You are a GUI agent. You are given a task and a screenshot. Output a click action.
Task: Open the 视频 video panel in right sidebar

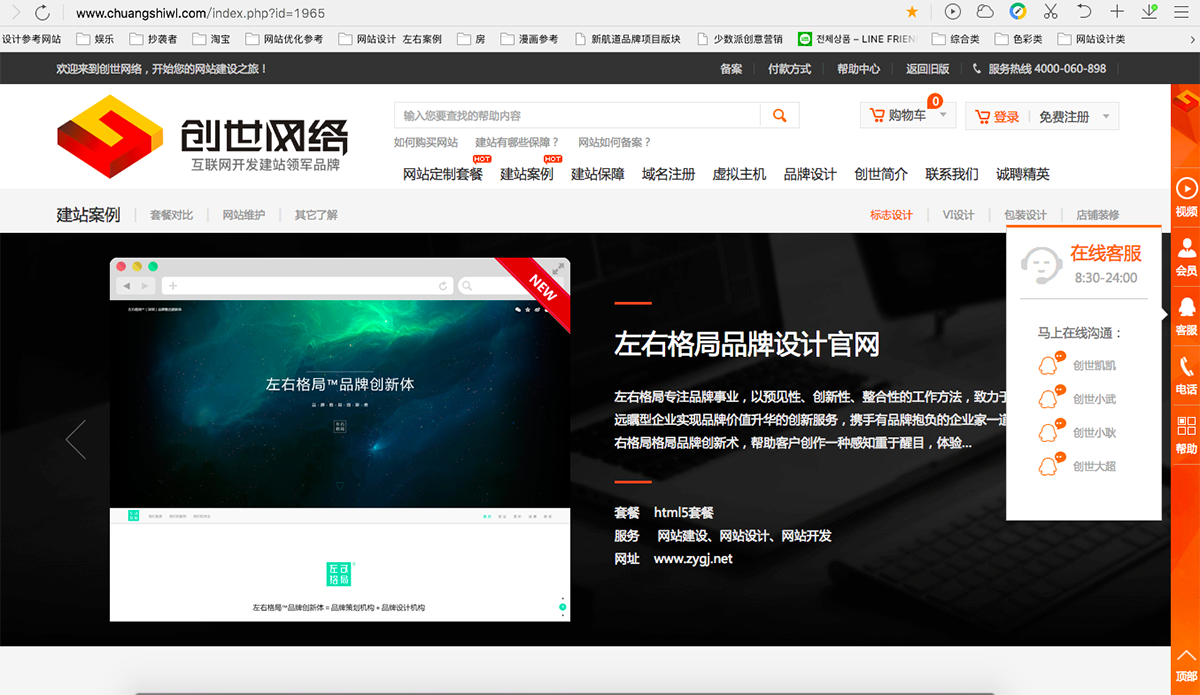pos(1185,196)
